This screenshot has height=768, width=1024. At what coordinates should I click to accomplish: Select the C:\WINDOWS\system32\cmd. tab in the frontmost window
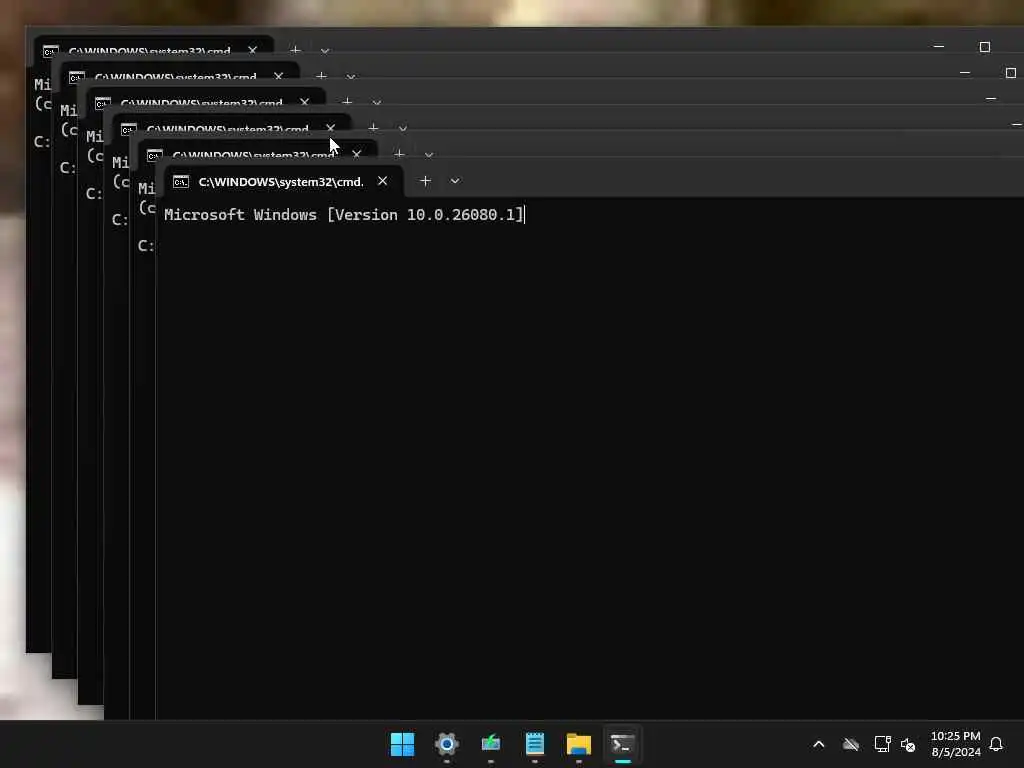(x=283, y=182)
